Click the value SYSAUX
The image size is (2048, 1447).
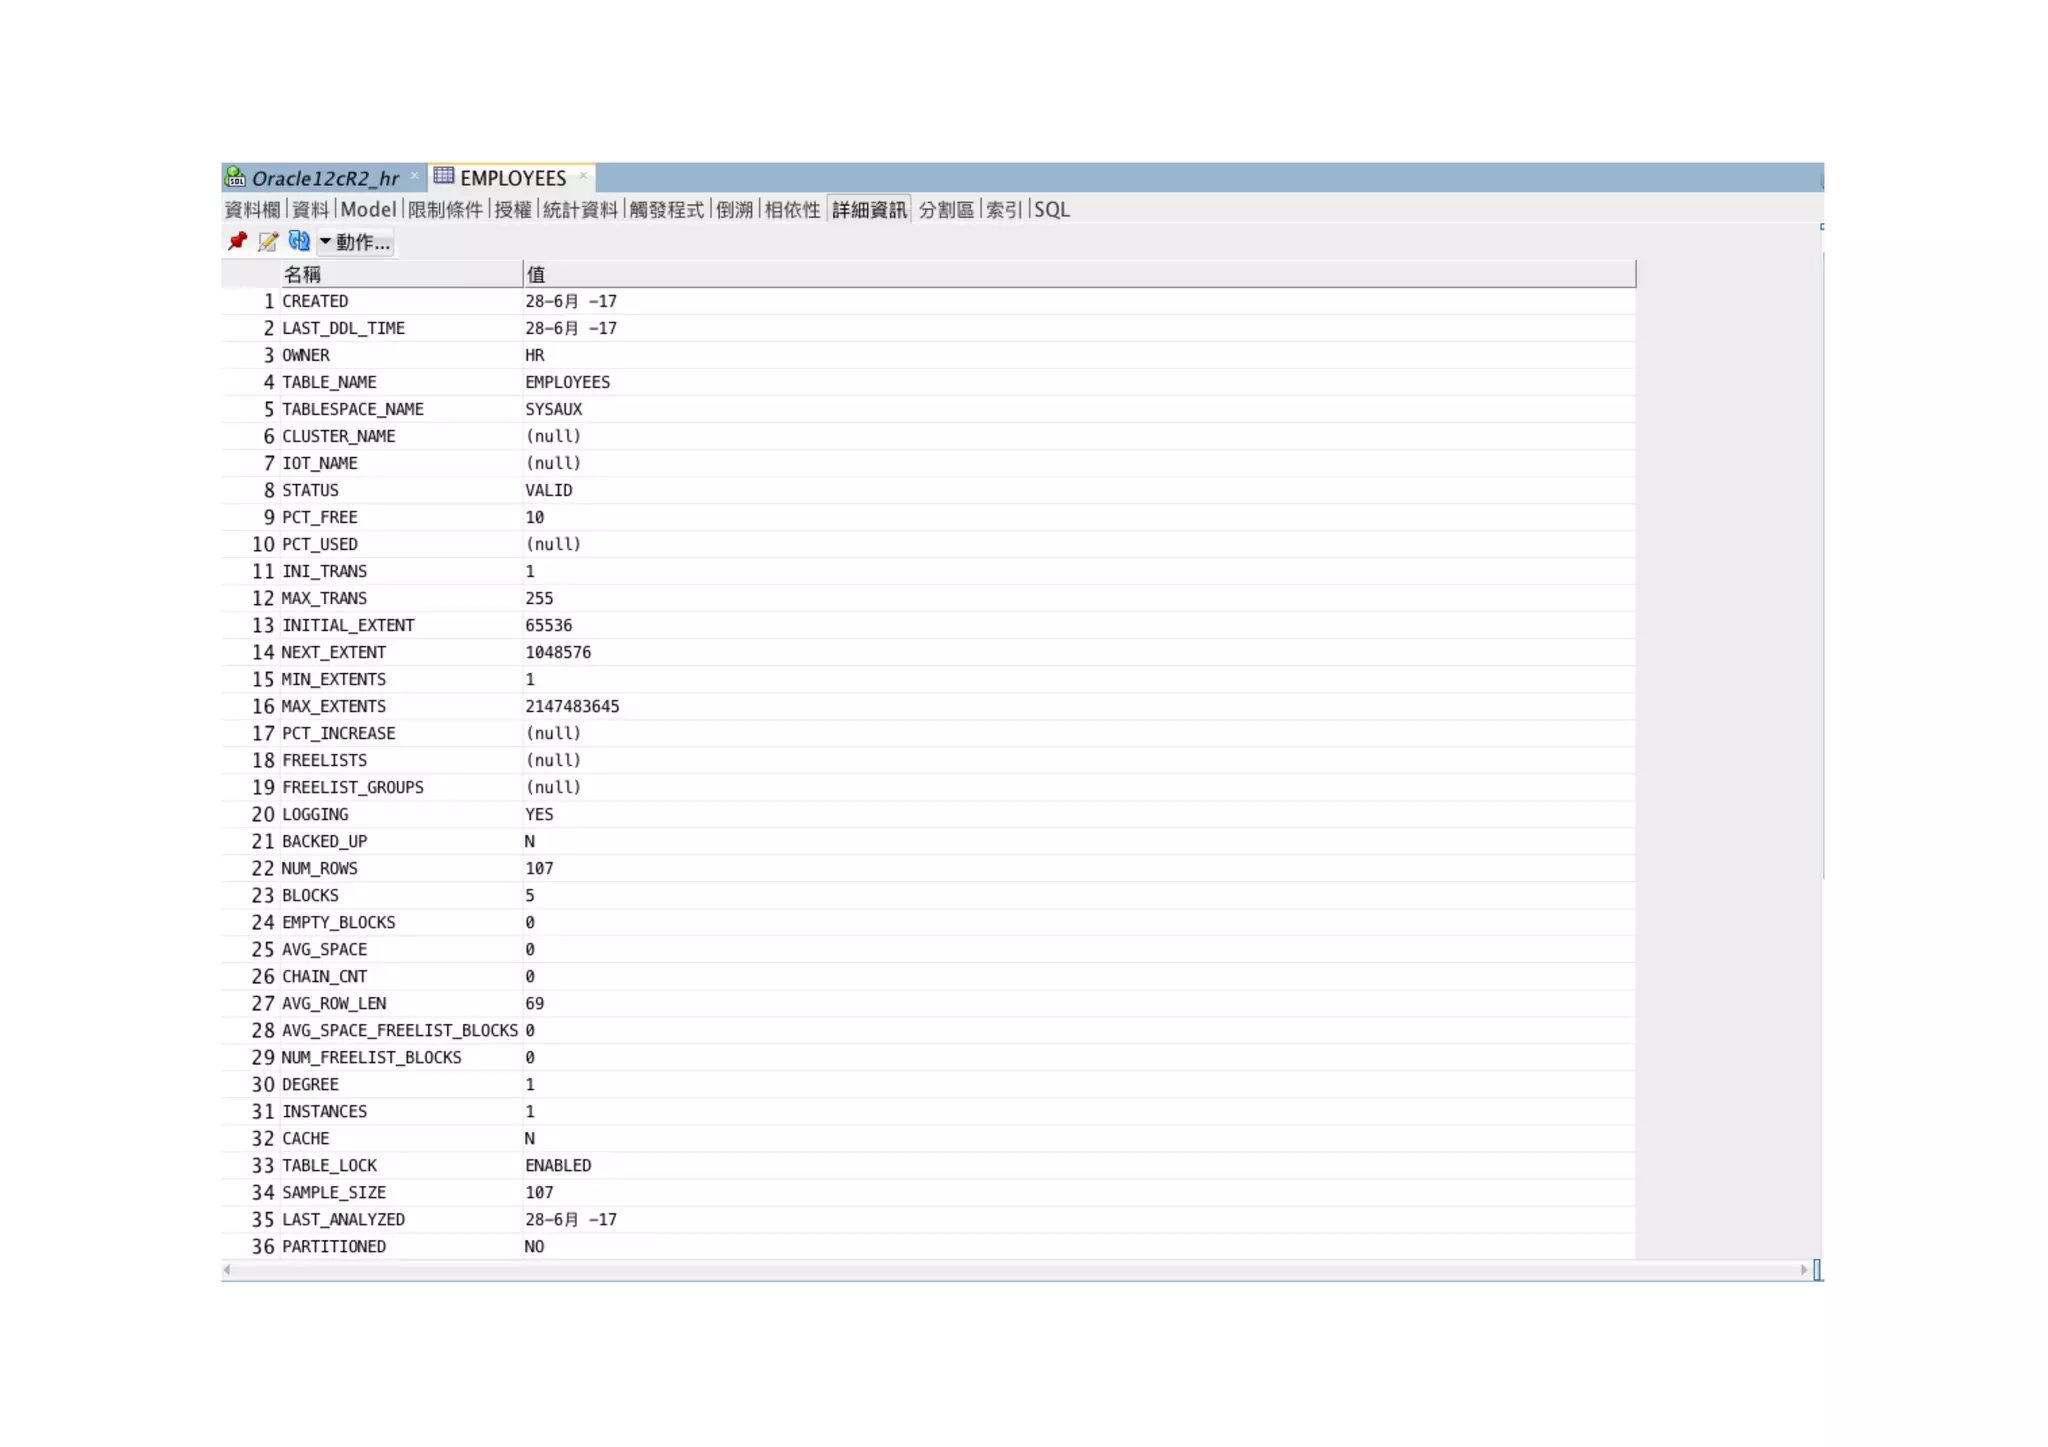coord(554,409)
